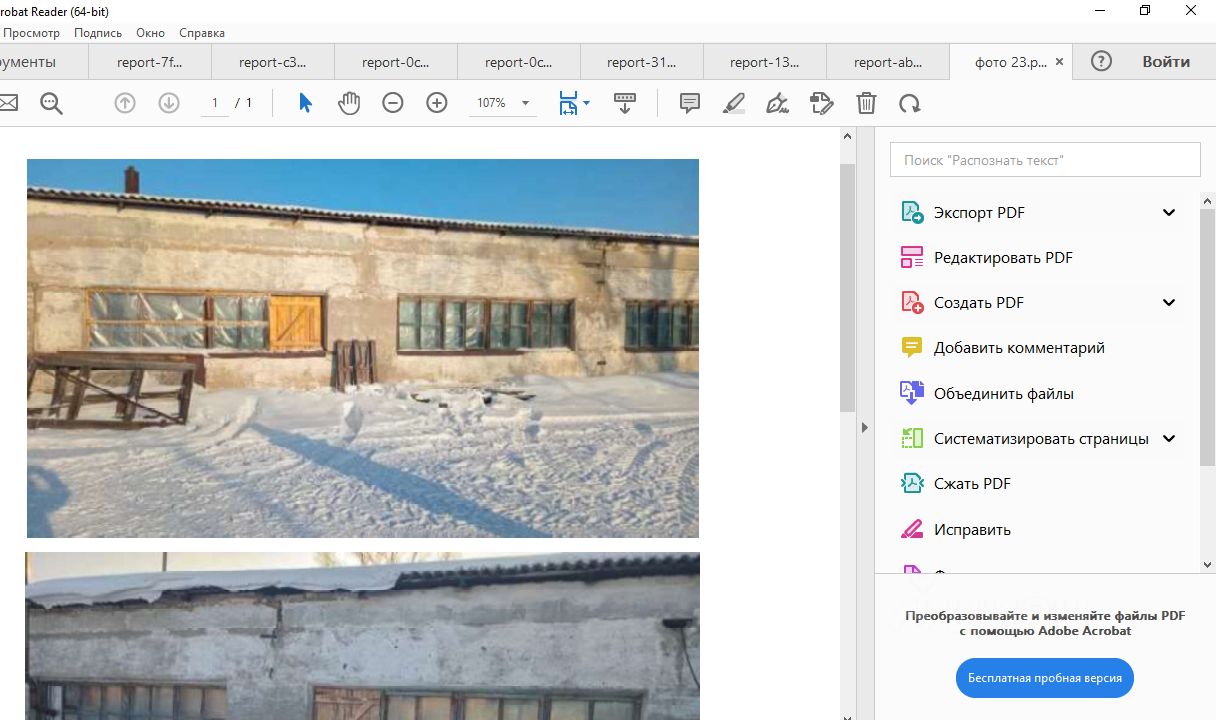Open the zoom level 107% dropdown

(525, 103)
